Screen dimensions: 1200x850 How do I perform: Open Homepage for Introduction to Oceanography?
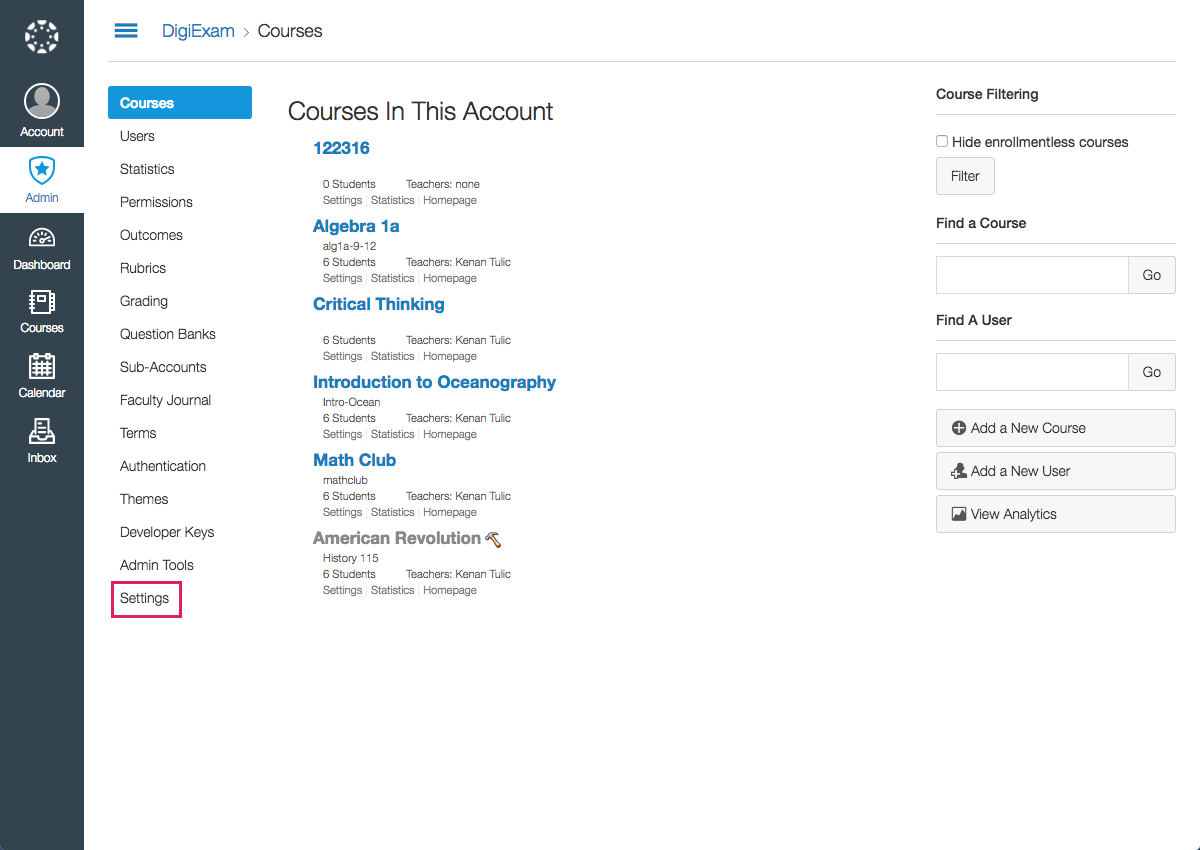coord(450,434)
